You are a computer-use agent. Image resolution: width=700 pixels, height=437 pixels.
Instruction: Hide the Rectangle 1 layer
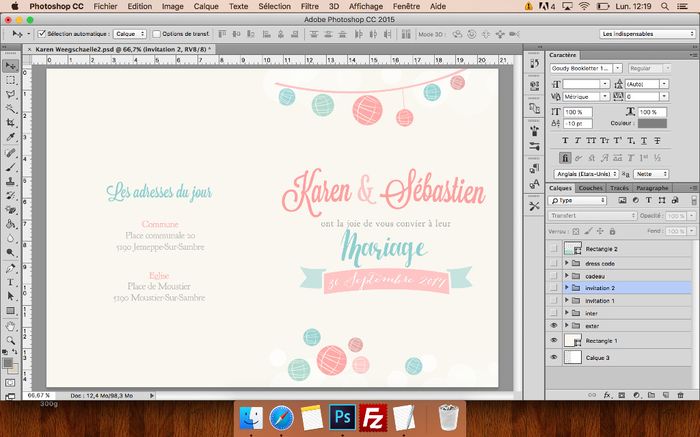[x=554, y=340]
